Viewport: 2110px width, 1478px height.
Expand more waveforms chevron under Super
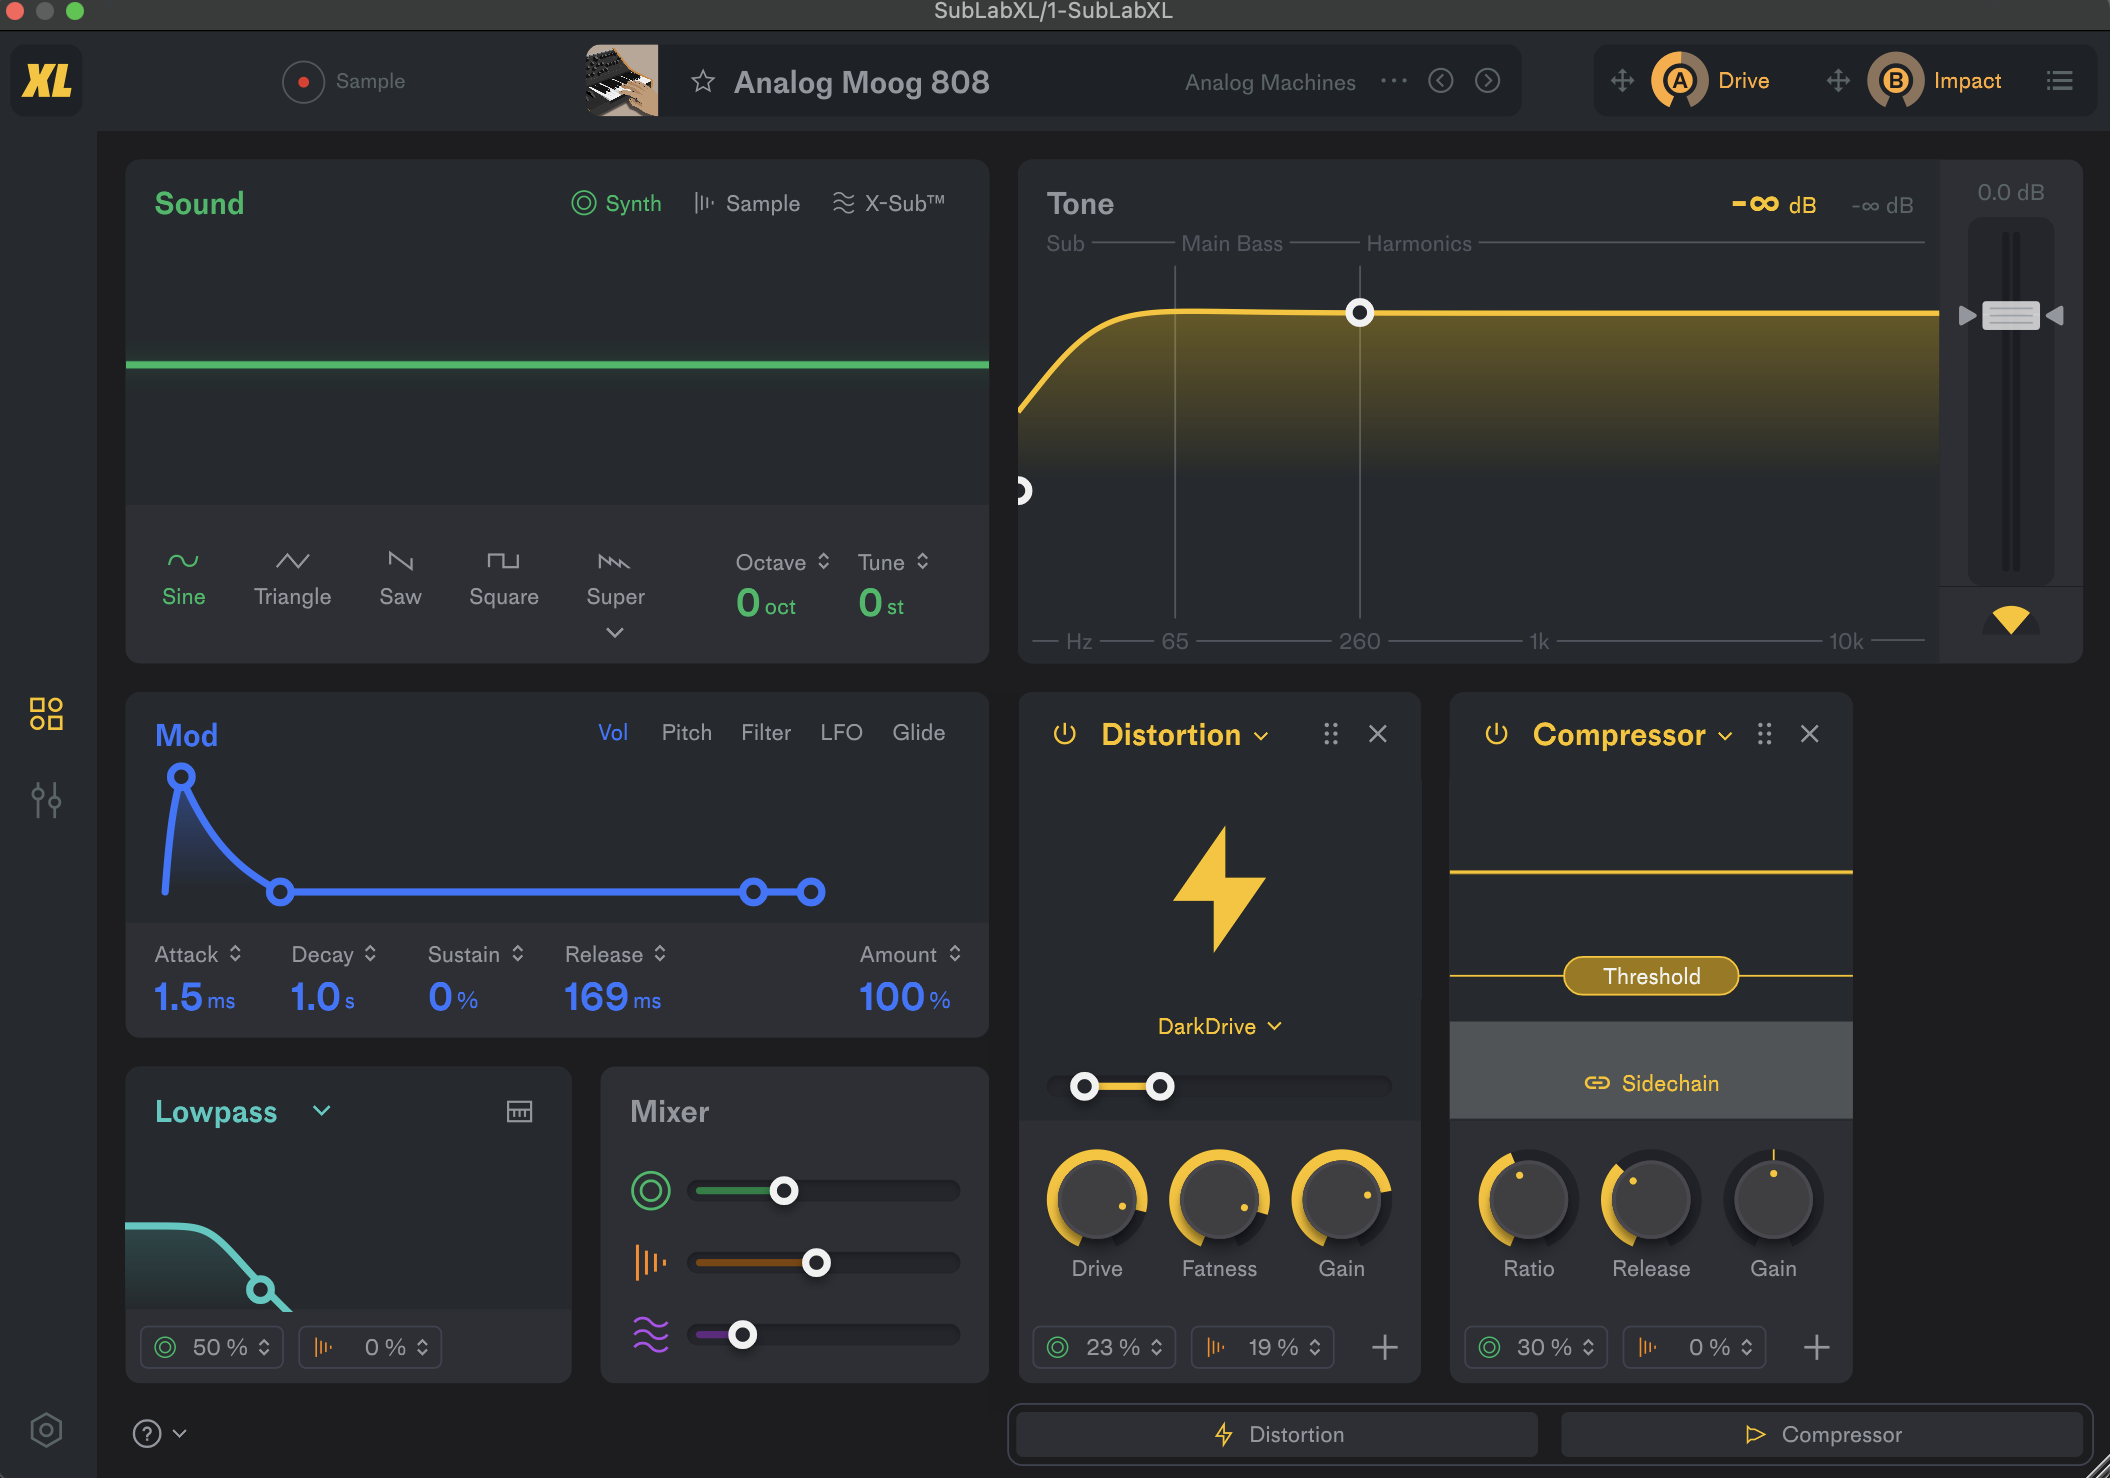tap(615, 632)
